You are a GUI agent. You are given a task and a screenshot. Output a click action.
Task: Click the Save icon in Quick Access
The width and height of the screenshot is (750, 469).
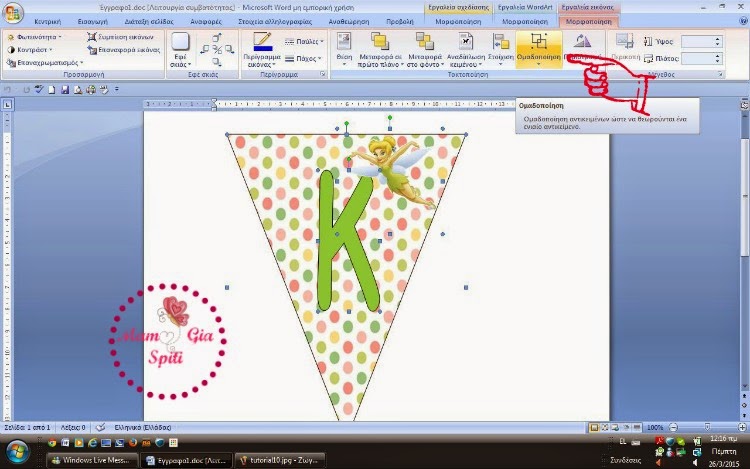(65, 89)
